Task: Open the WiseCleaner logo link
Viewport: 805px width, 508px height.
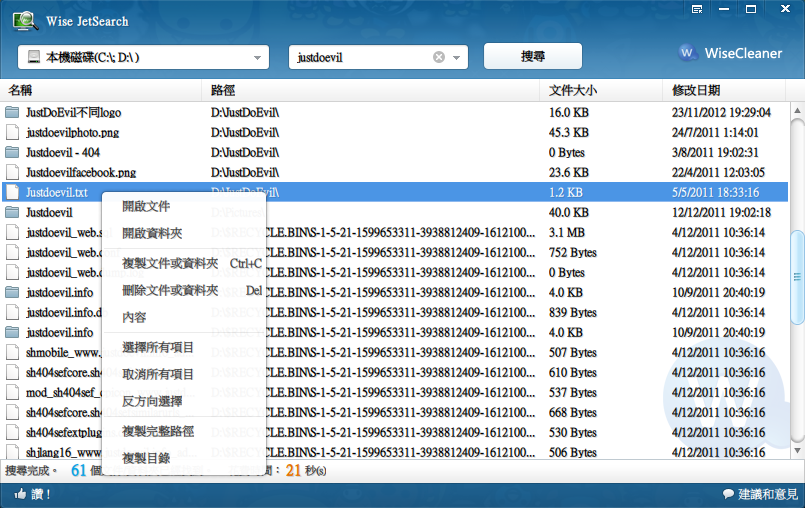Action: click(731, 53)
